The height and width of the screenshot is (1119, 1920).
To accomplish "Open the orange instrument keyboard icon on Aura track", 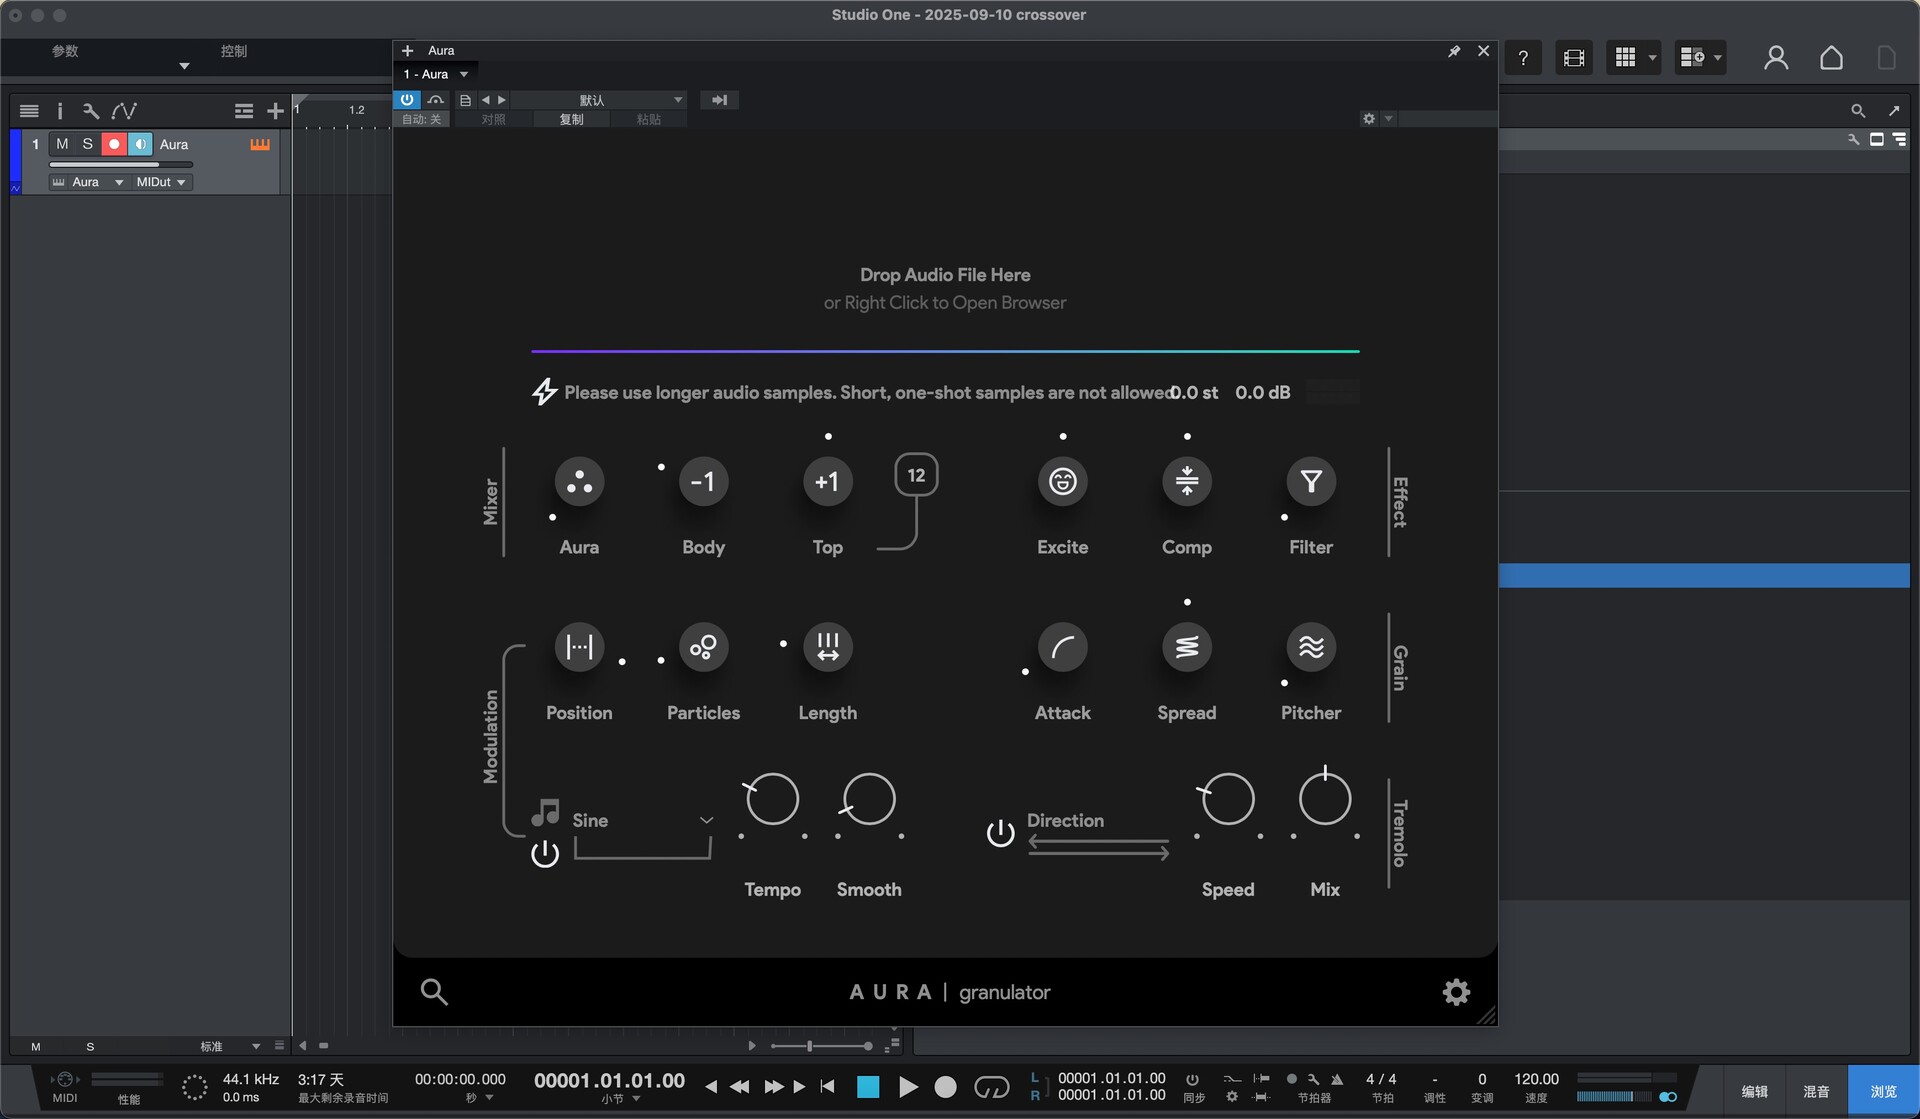I will point(260,145).
